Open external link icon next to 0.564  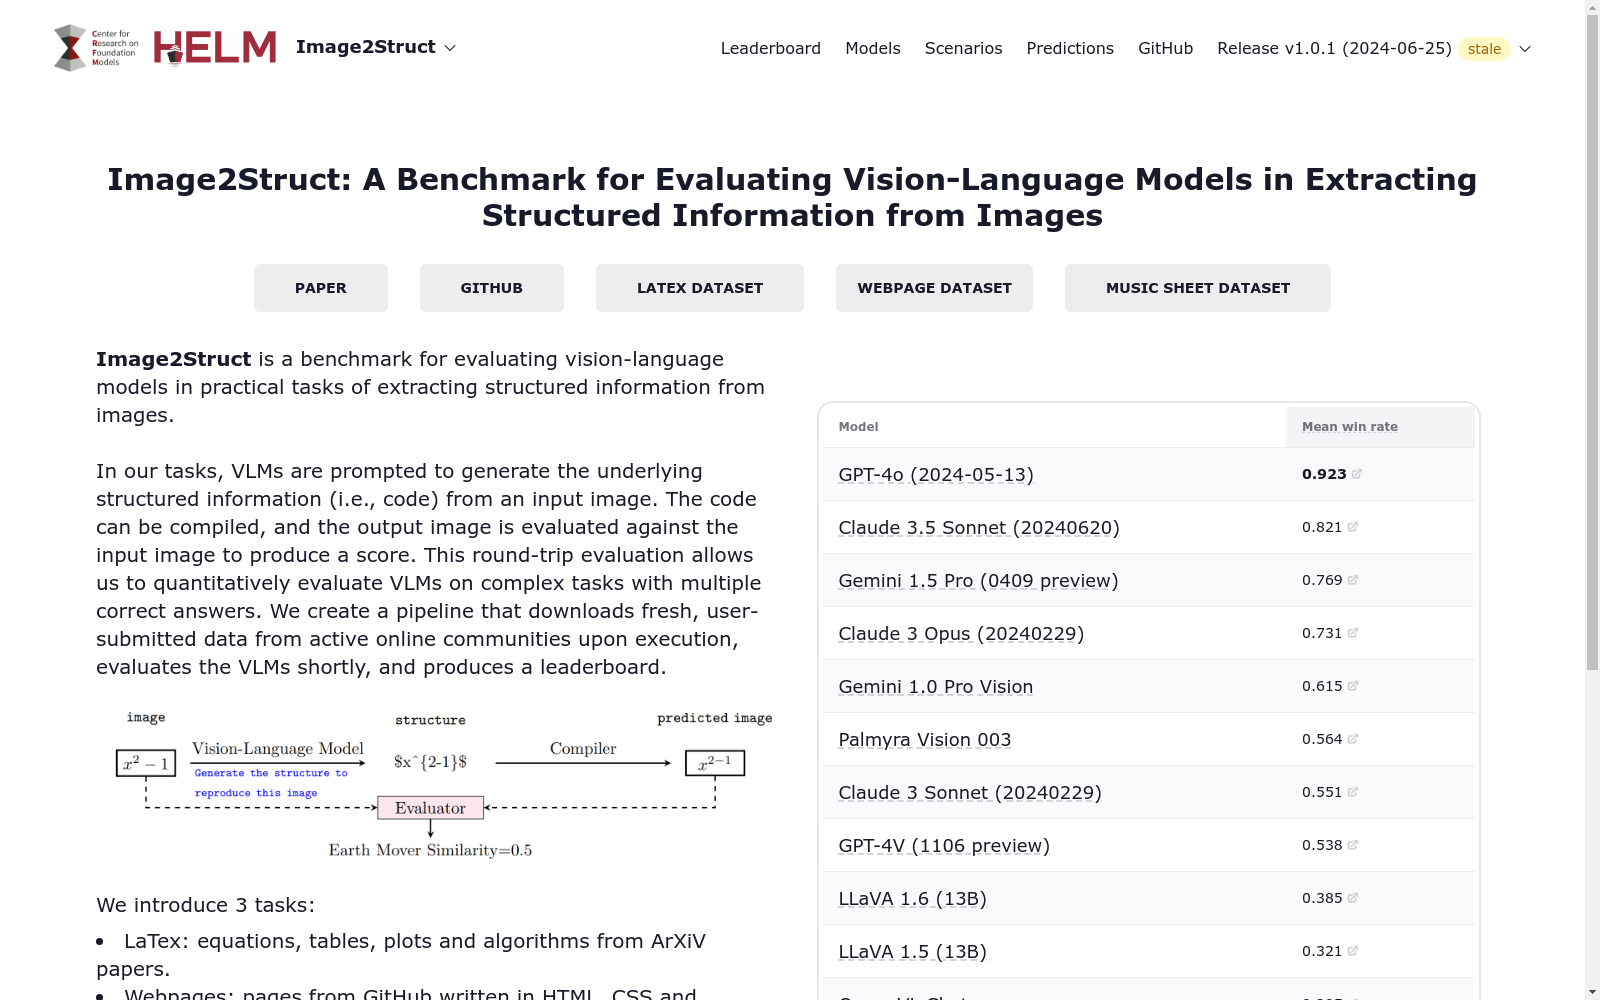[x=1353, y=739]
